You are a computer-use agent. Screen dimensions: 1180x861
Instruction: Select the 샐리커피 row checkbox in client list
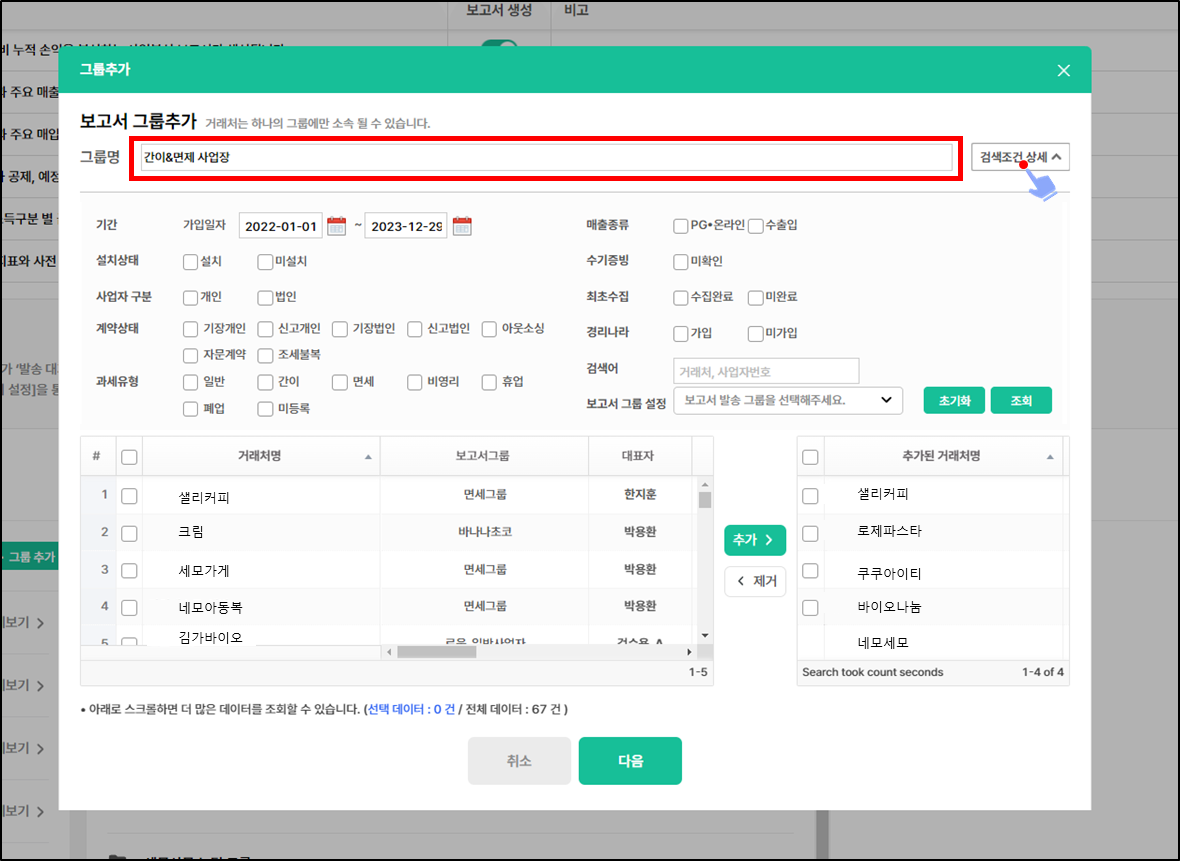point(129,496)
